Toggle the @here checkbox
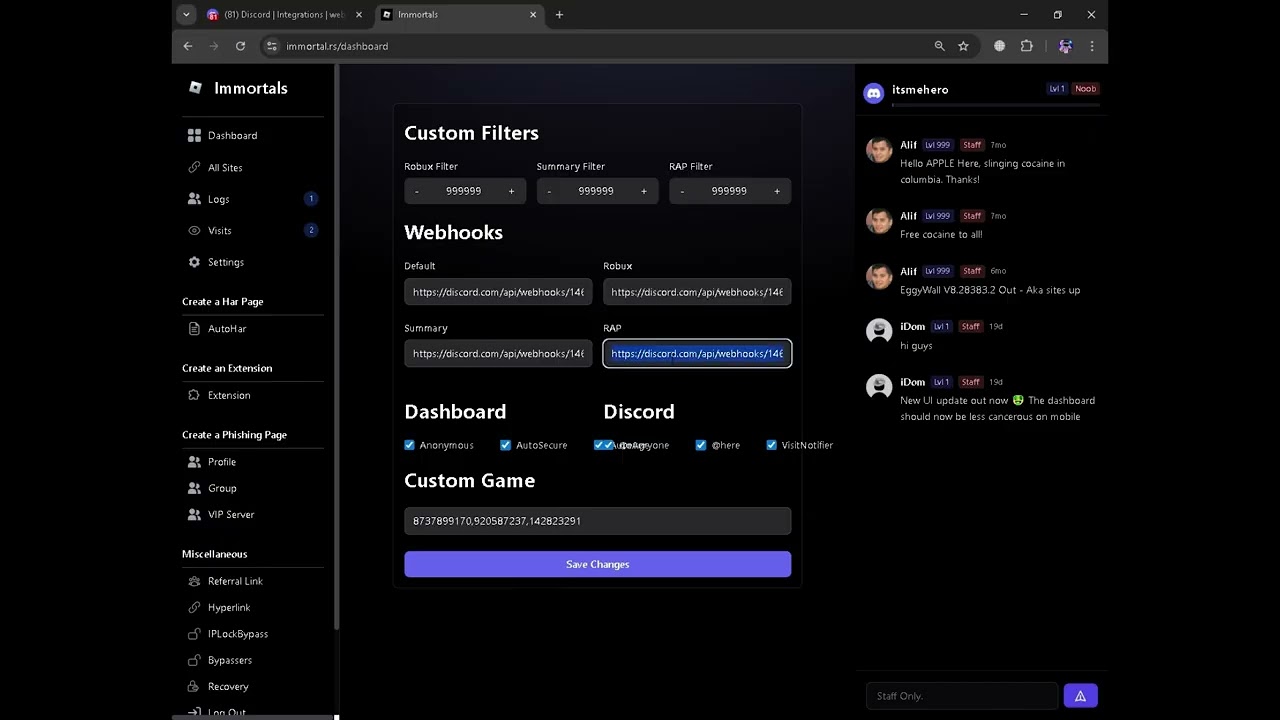The image size is (1280, 720). (x=701, y=445)
